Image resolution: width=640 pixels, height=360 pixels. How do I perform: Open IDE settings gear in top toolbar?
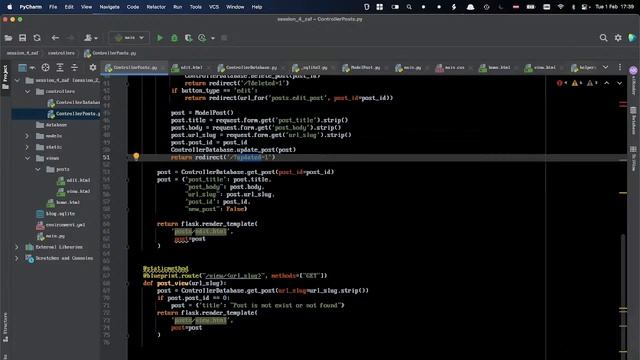(x=618, y=38)
